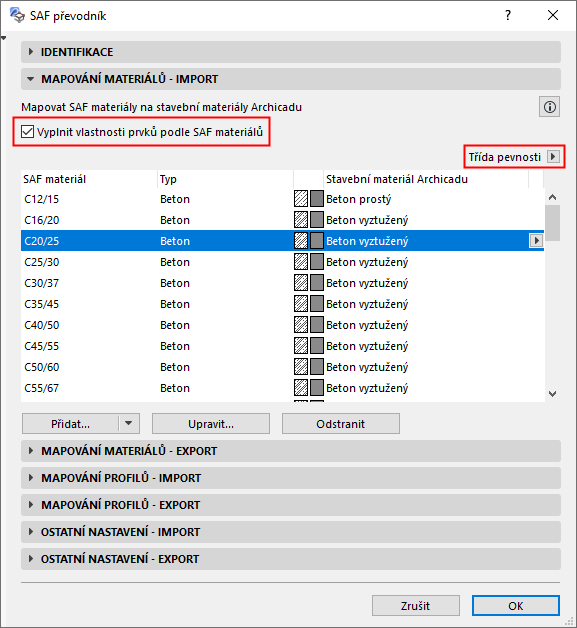Click the SAF převodník app icon in title bar

click(17, 15)
